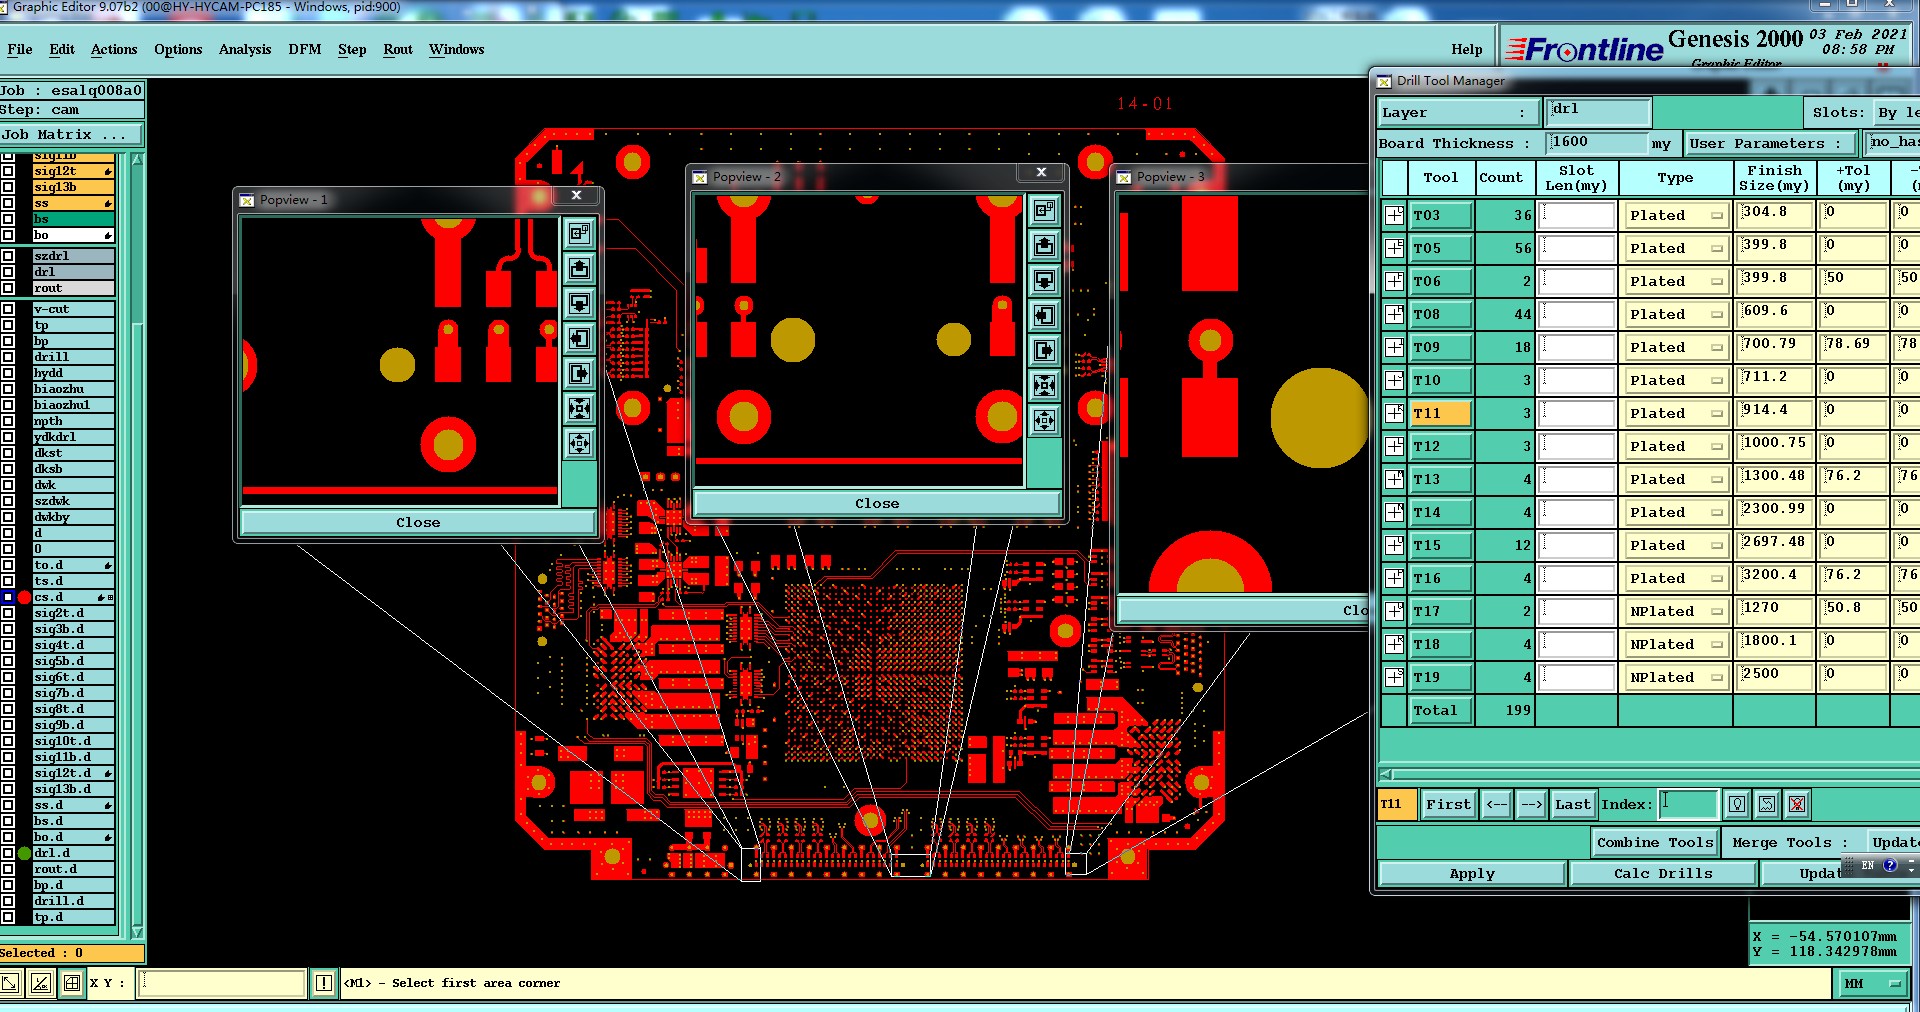Toggle checkbox for layer rout

point(8,288)
